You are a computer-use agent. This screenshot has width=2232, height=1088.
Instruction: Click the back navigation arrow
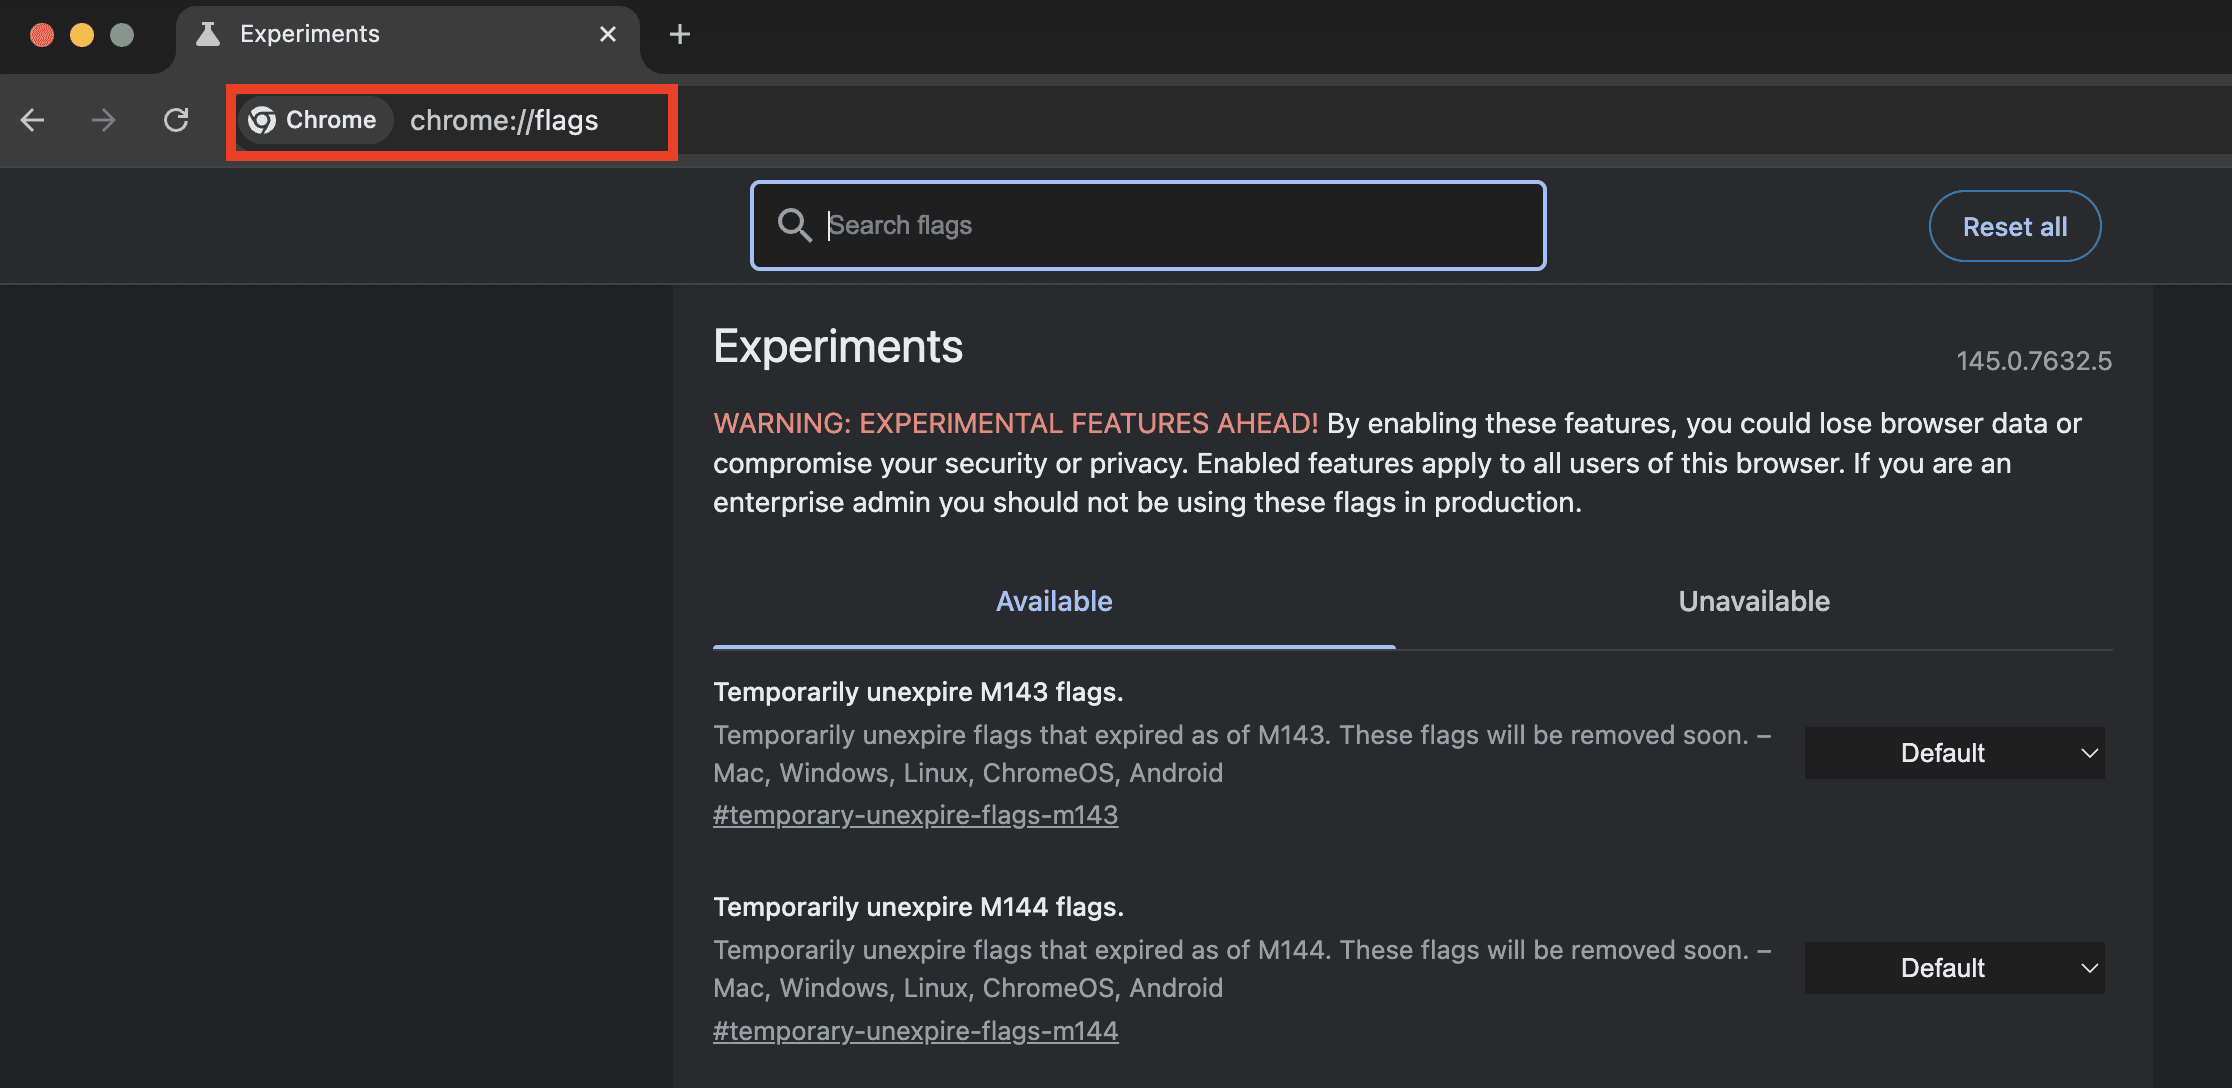[x=33, y=121]
